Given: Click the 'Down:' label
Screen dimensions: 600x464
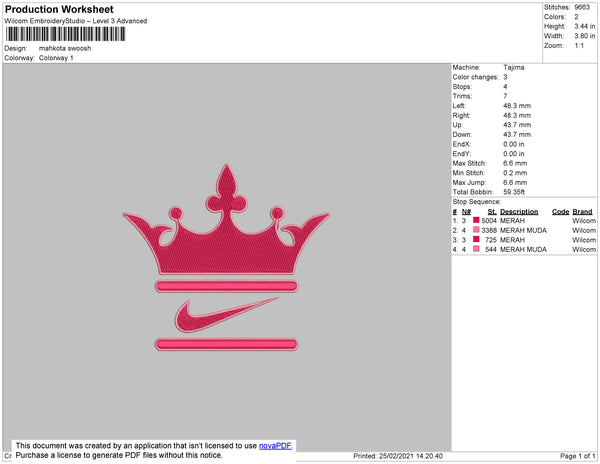Looking at the screenshot, I should coord(462,134).
